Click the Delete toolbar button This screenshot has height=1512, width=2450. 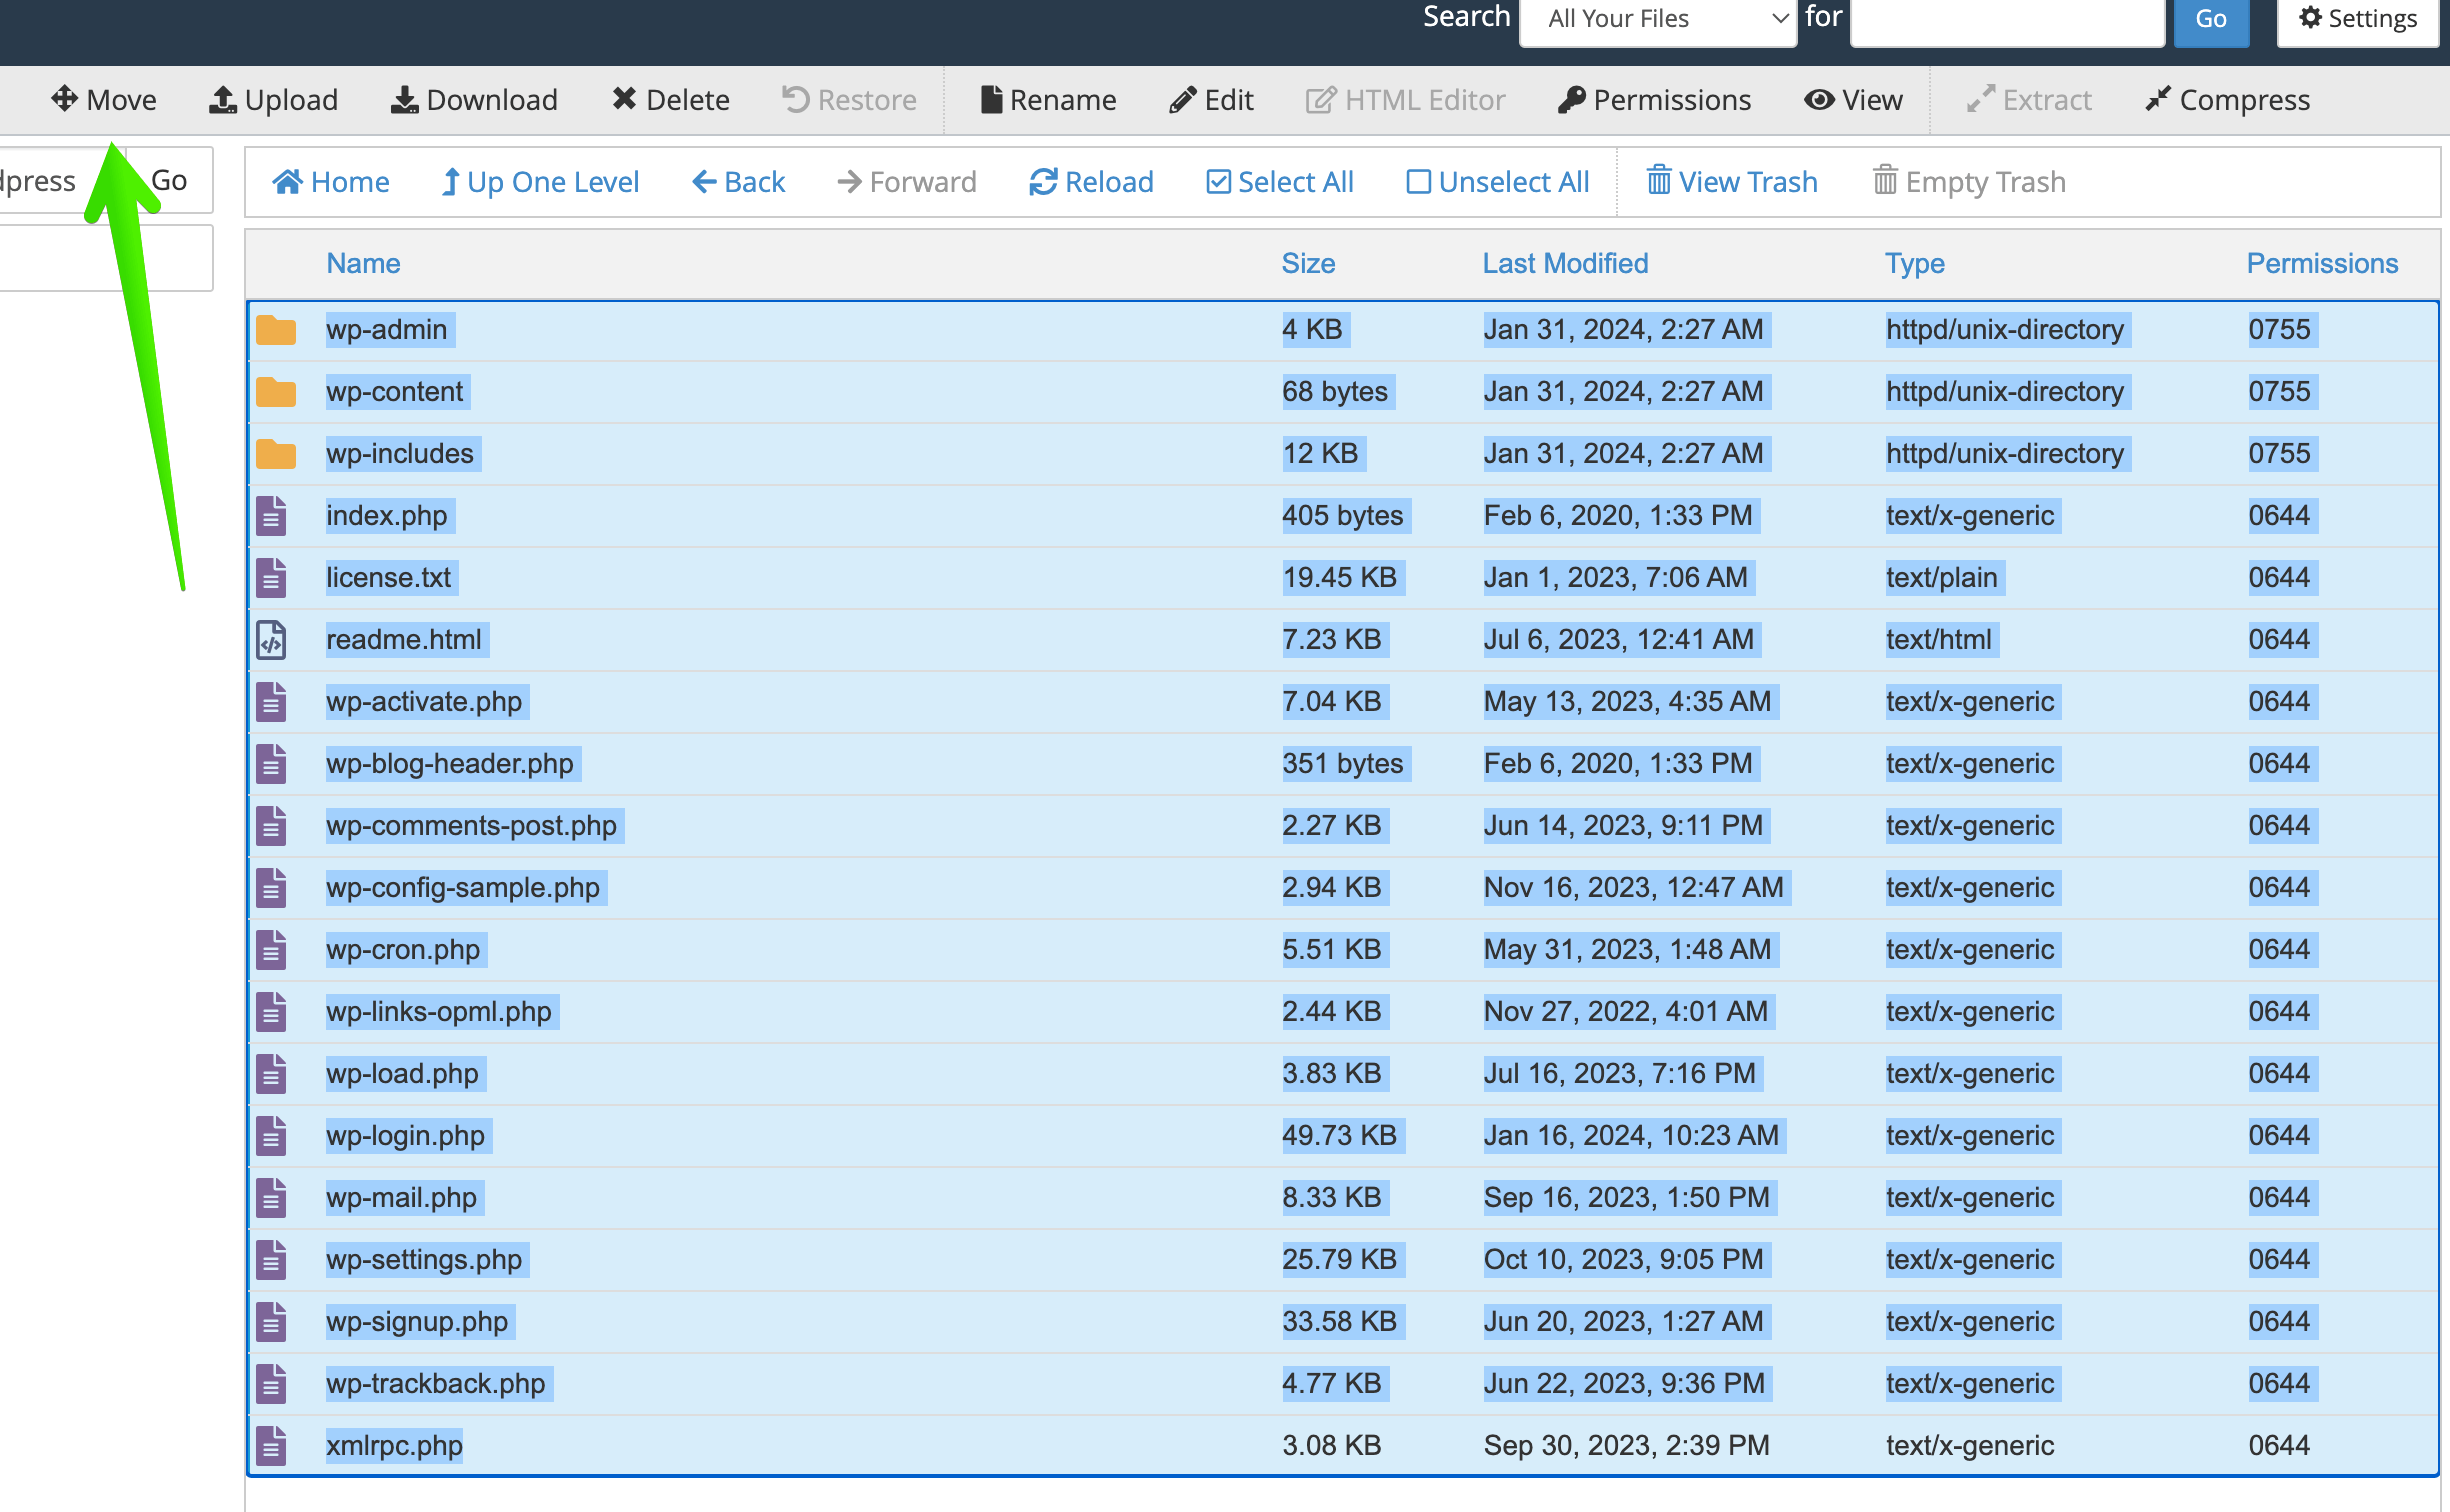670,99
